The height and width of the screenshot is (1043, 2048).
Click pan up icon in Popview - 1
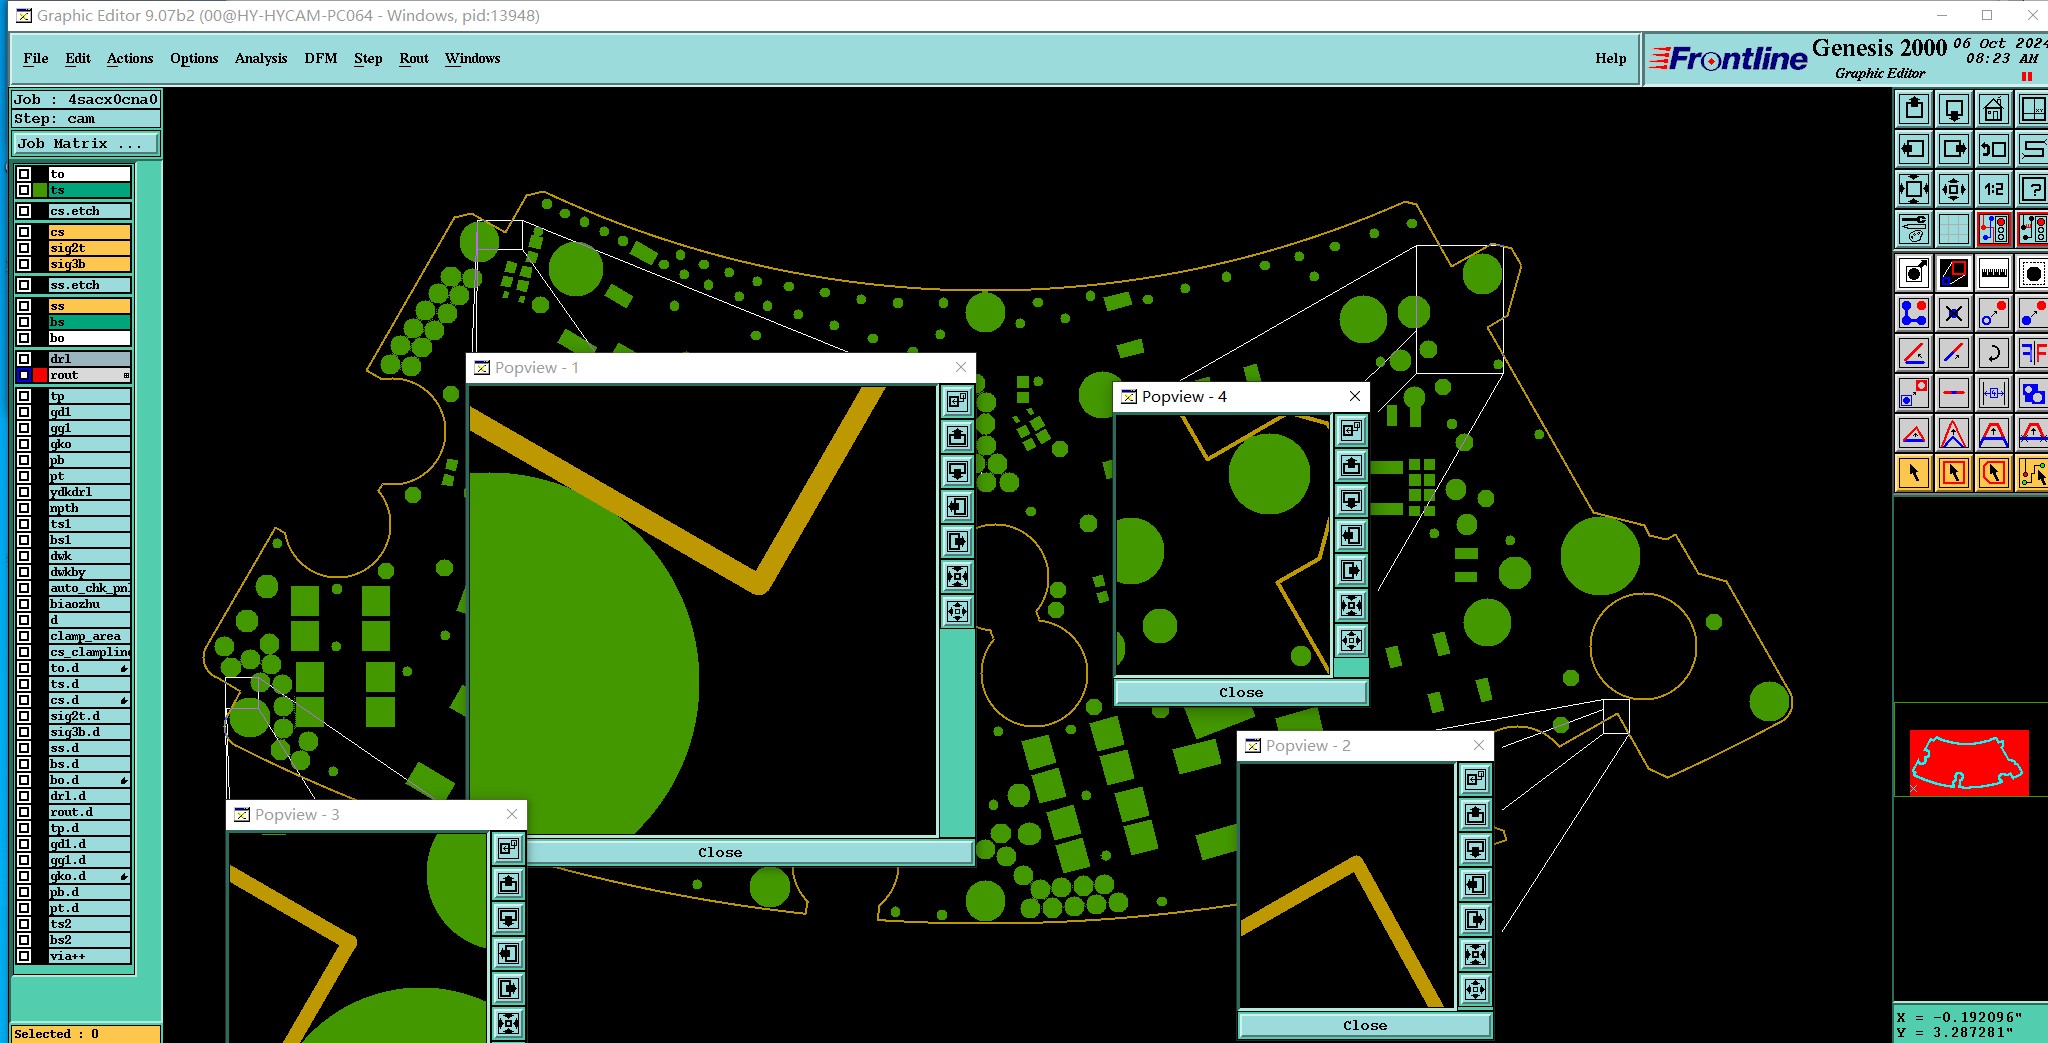tap(958, 436)
